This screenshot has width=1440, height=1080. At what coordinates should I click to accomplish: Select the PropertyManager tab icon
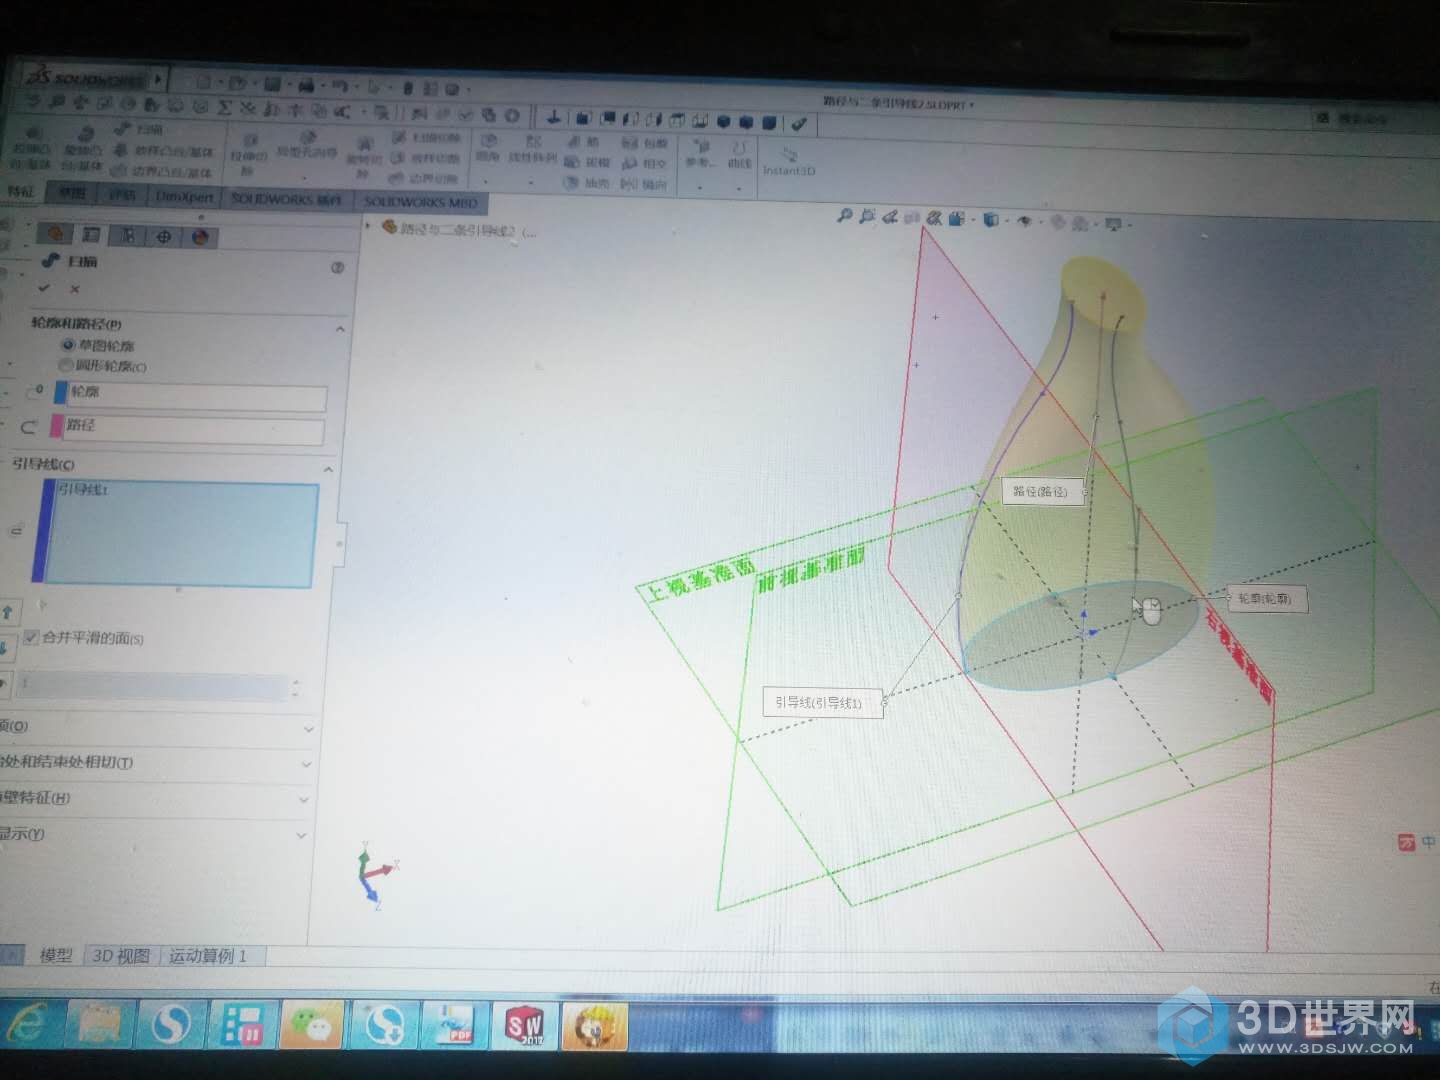91,234
